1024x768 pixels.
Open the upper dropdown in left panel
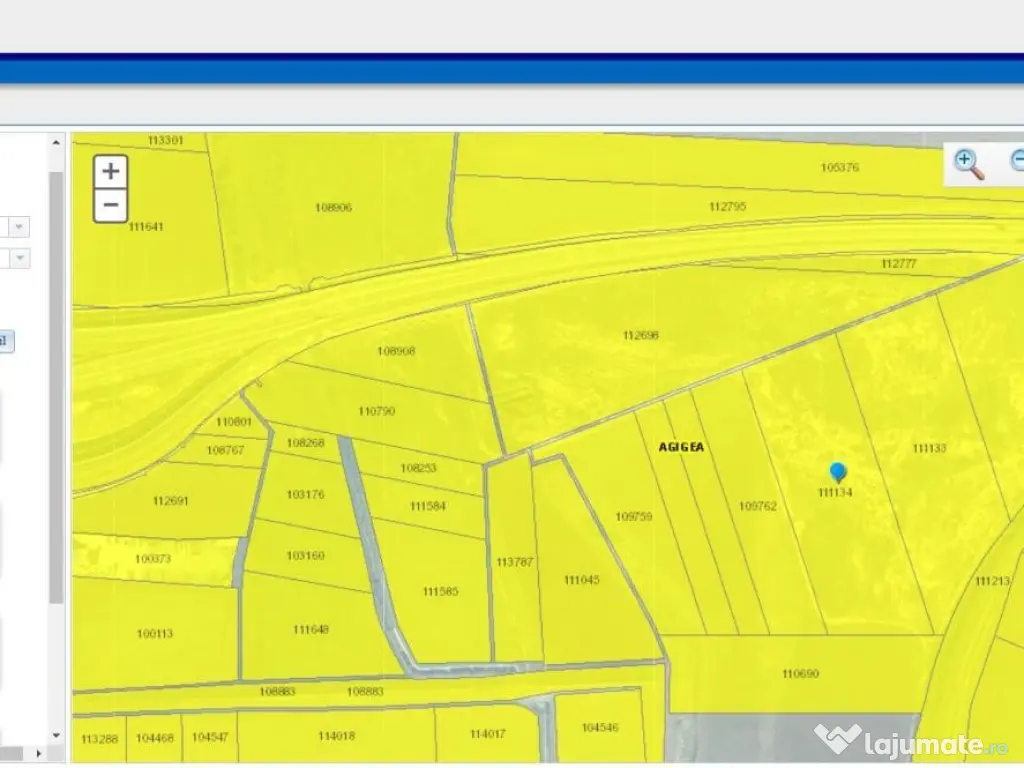(20, 227)
